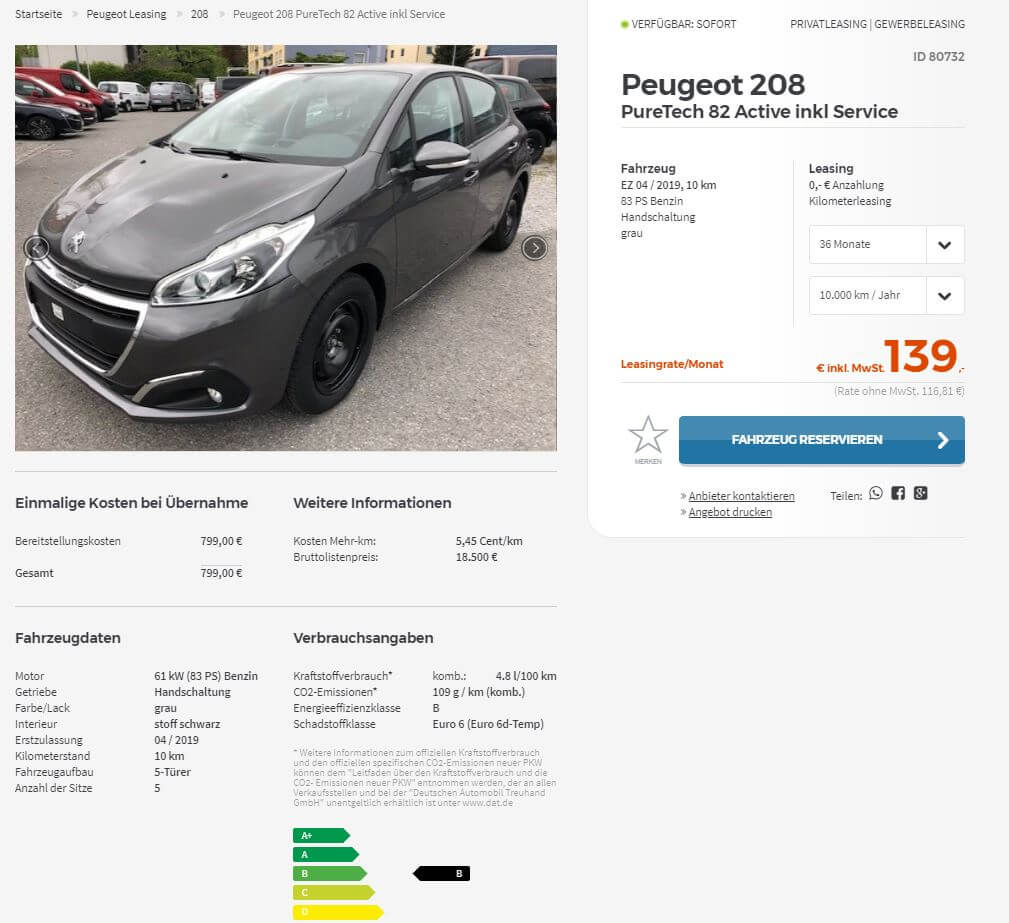1009x923 pixels.
Task: Click the Merken star icon
Action: [x=648, y=435]
